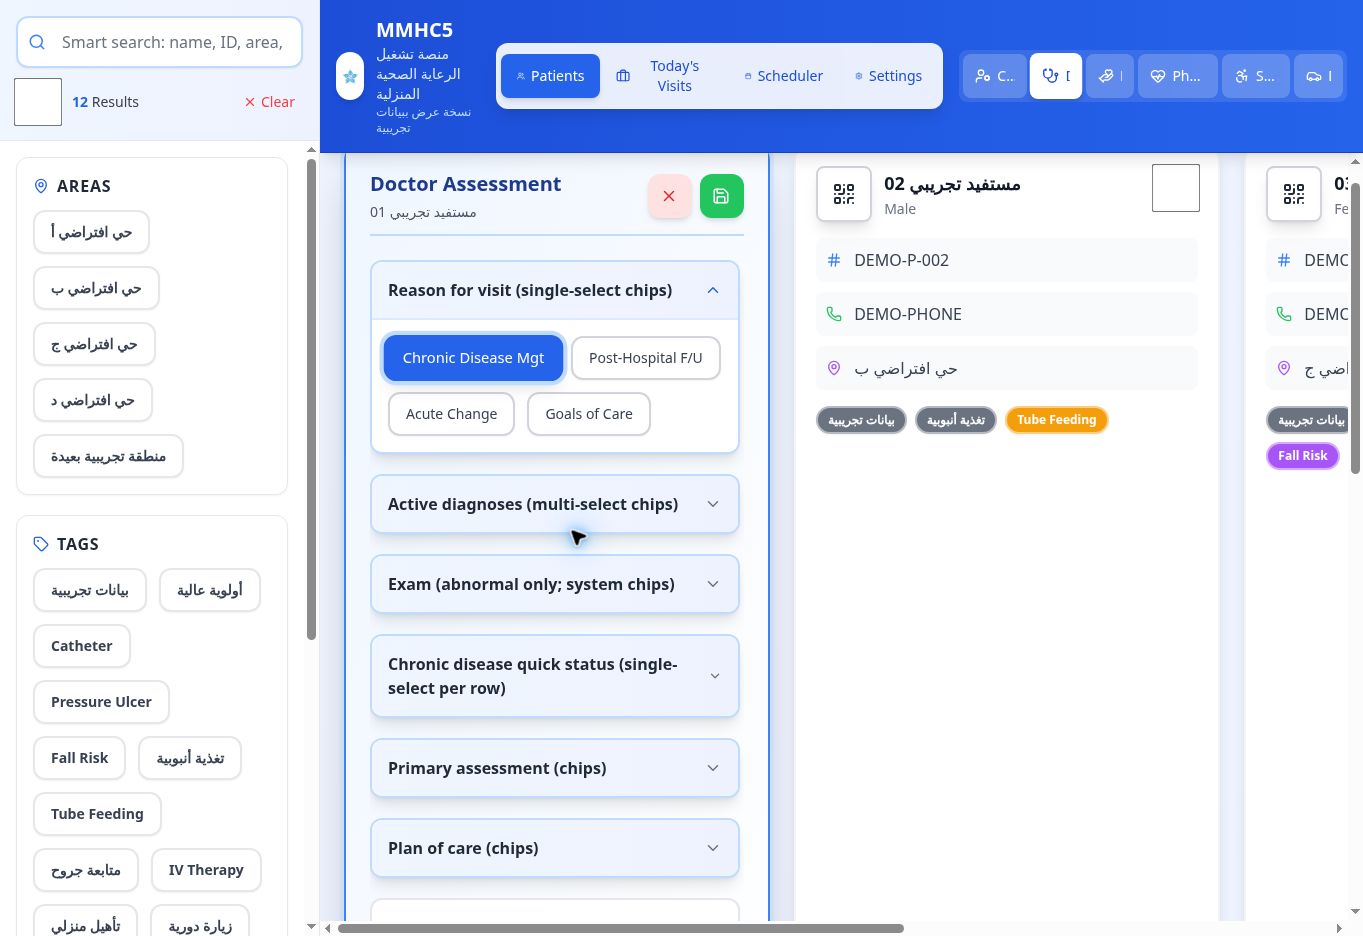This screenshot has height=936, width=1363.
Task: Select the doctor stethoscope role tab
Action: pyautogui.click(x=1056, y=76)
